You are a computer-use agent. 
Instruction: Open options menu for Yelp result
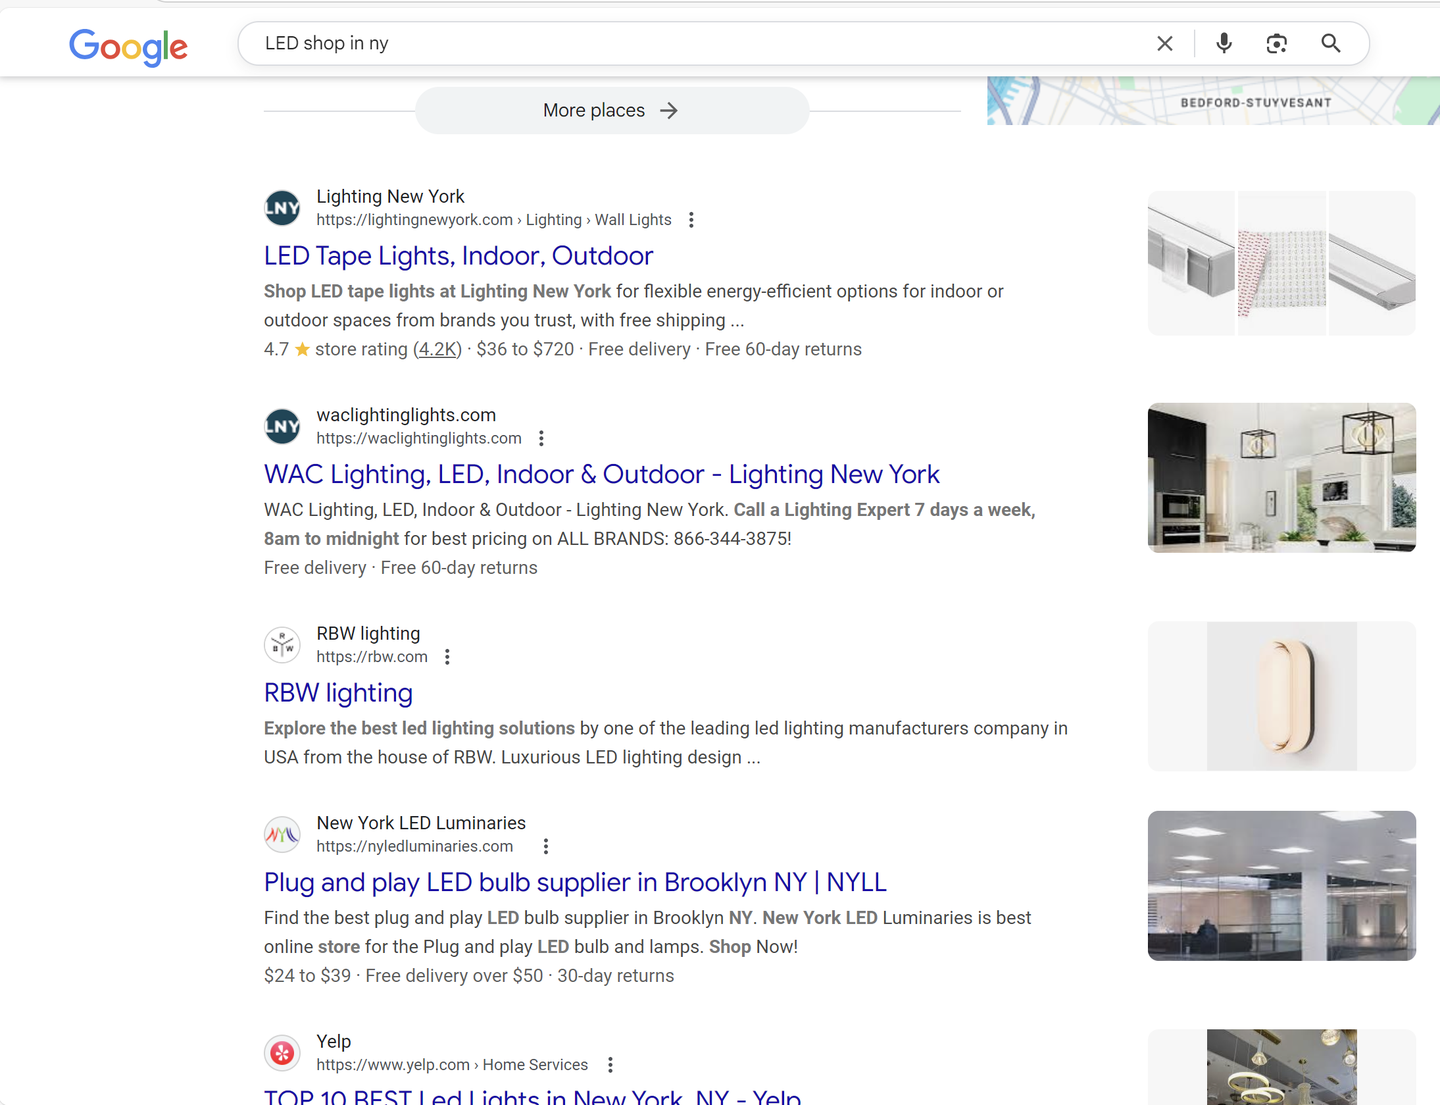click(x=610, y=1065)
